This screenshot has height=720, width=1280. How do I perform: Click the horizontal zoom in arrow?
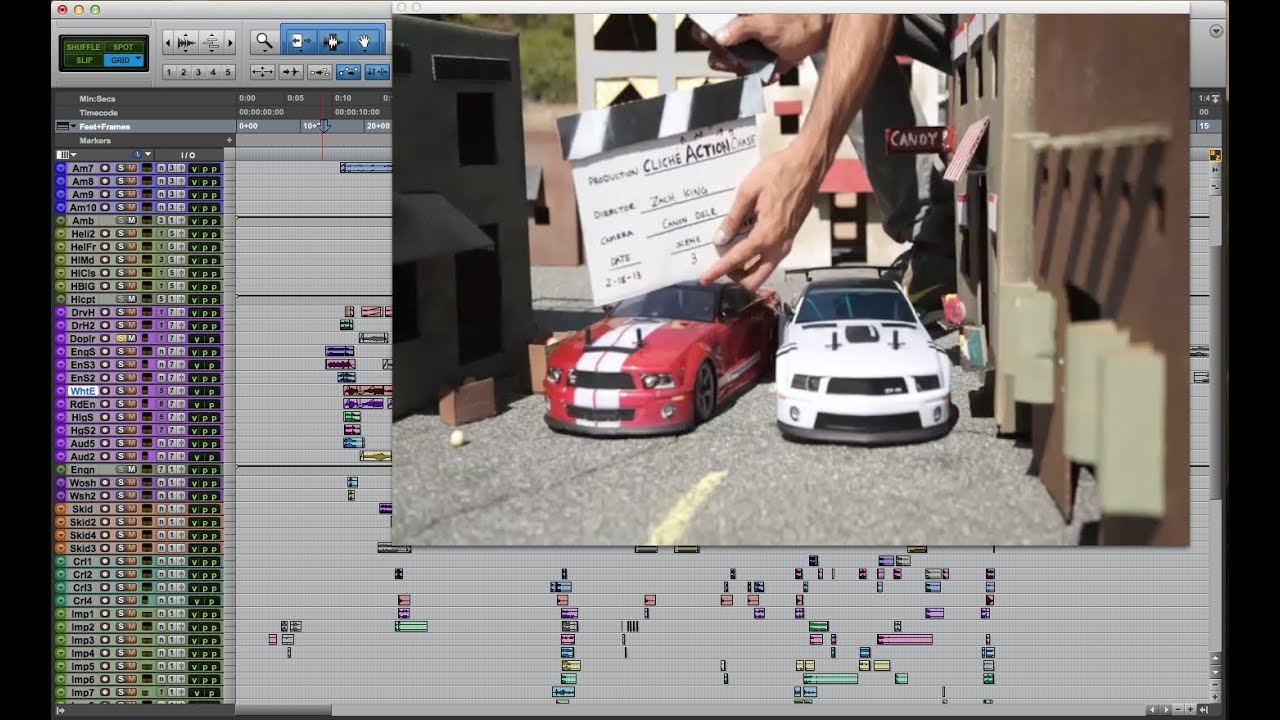click(230, 42)
